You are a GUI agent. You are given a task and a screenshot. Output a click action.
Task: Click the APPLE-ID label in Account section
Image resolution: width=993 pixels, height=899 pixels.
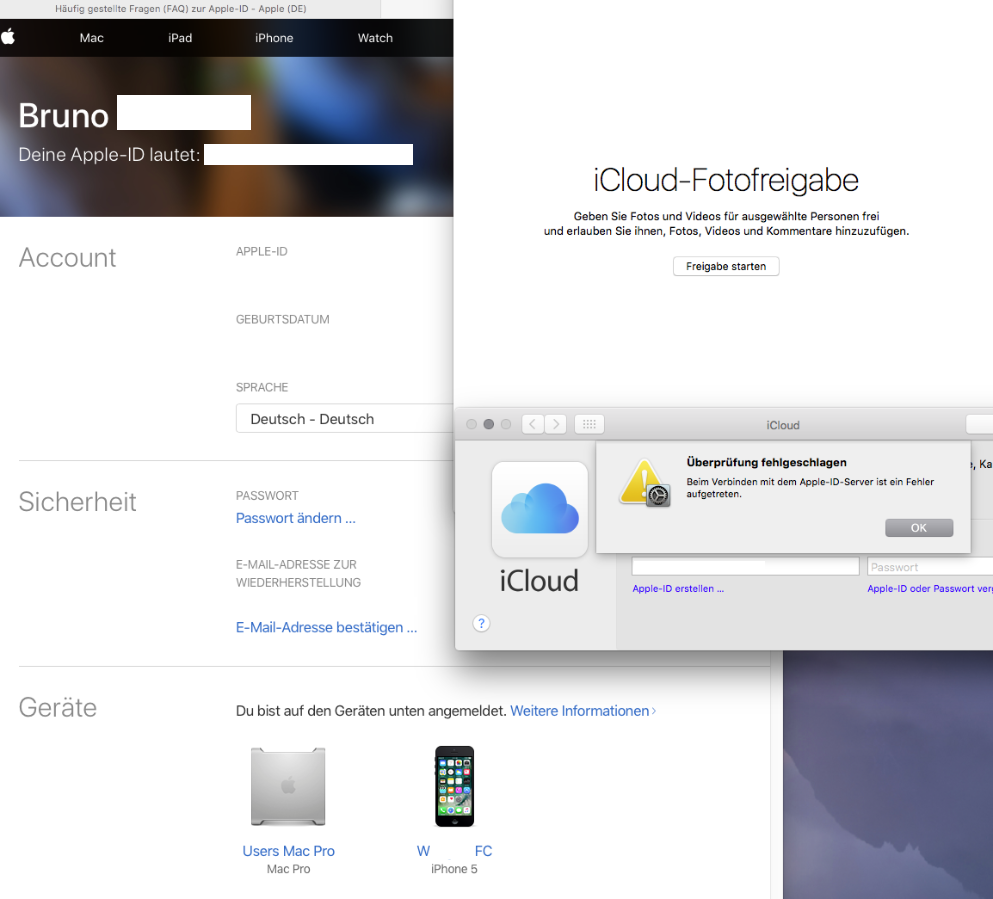point(262,251)
